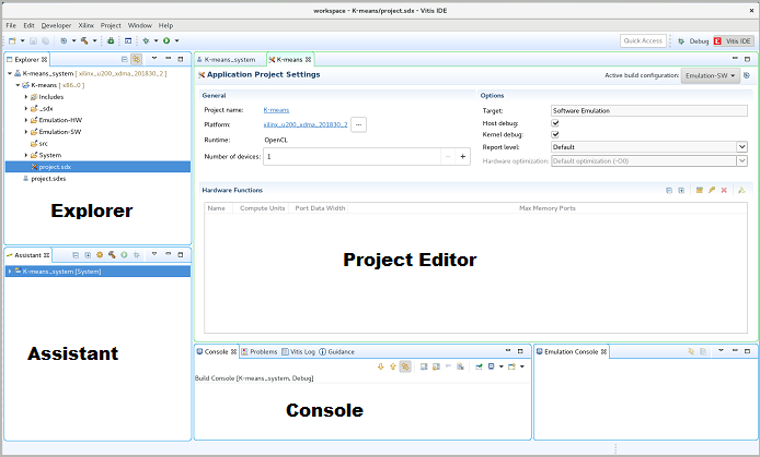Toggle highlighted scroll-lock icon in Console toolbar
The width and height of the screenshot is (760, 457).
405,367
